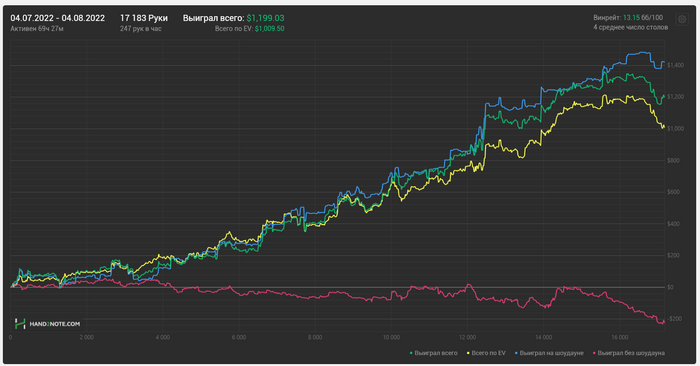Click the 16 000 x-axis label
The height and width of the screenshot is (366, 700).
(620, 337)
